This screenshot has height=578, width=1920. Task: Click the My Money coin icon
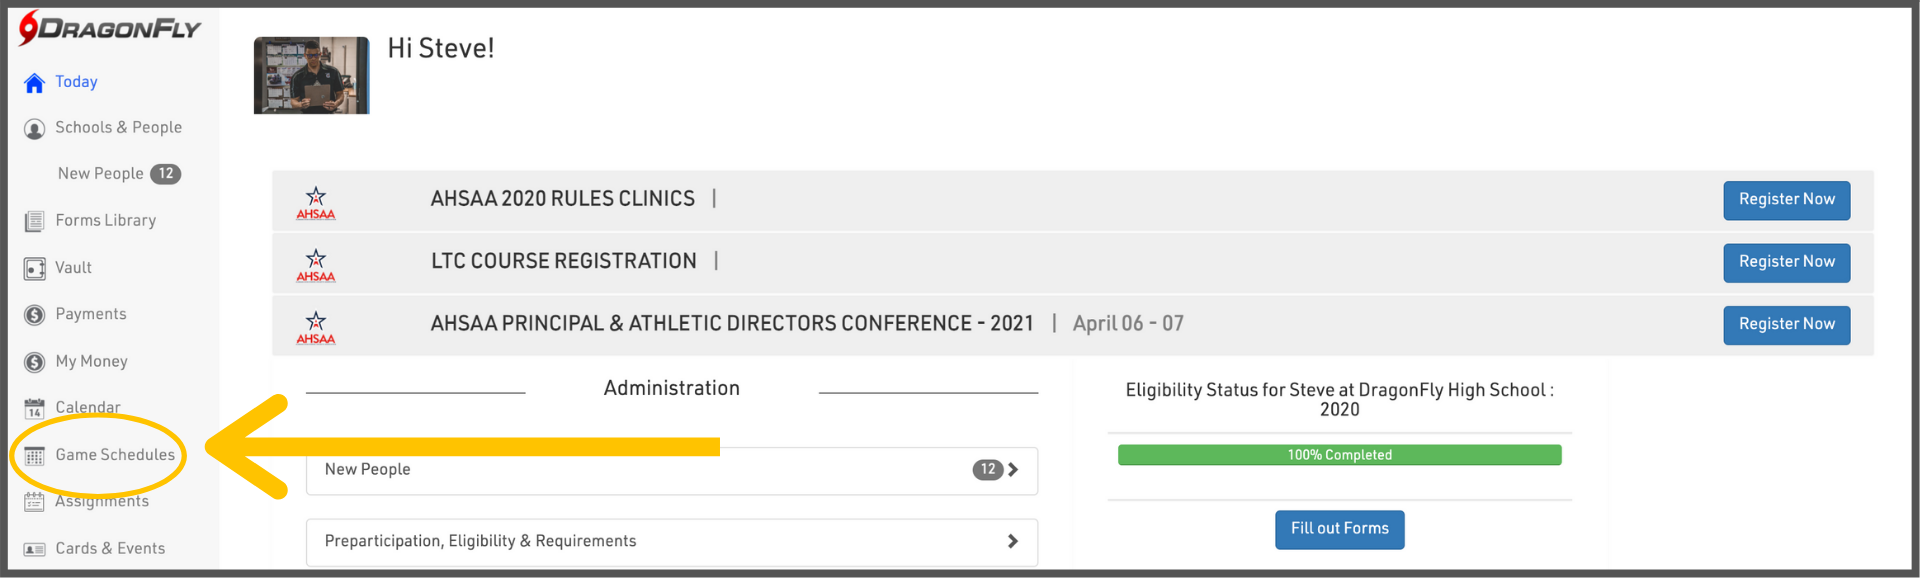coord(34,362)
